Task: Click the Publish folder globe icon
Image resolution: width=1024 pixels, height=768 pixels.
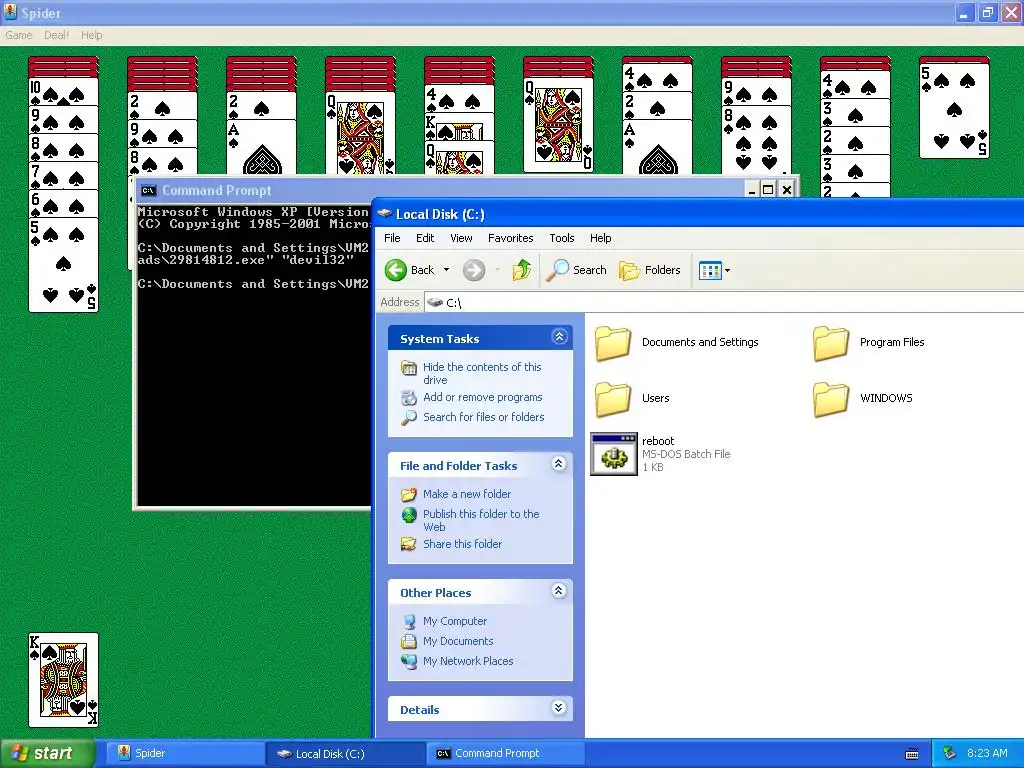Action: [x=409, y=515]
